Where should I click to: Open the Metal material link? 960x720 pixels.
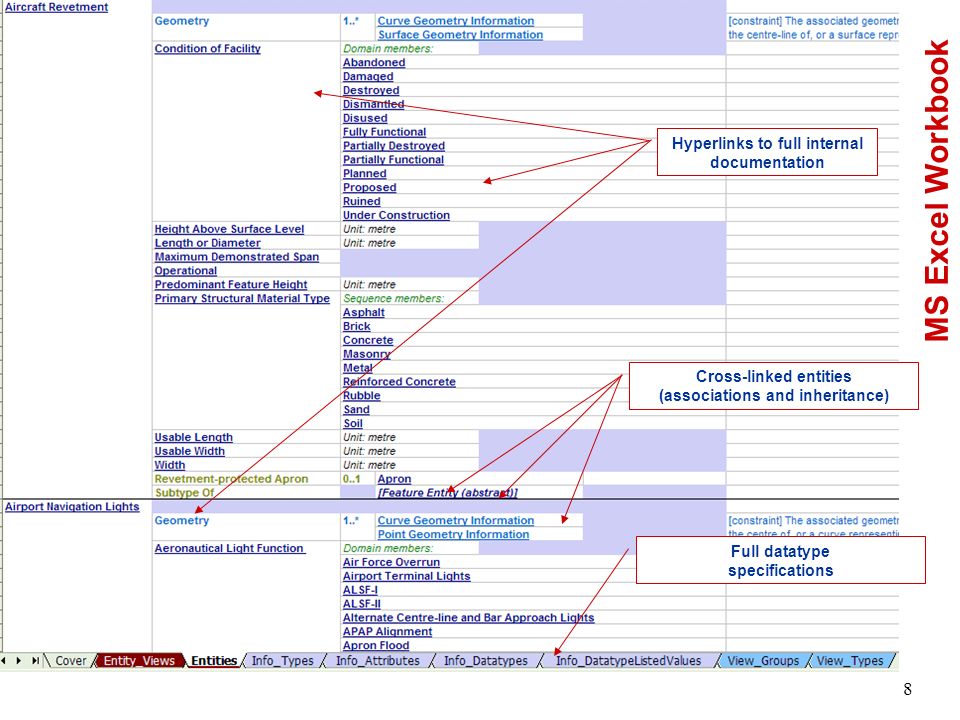click(358, 368)
